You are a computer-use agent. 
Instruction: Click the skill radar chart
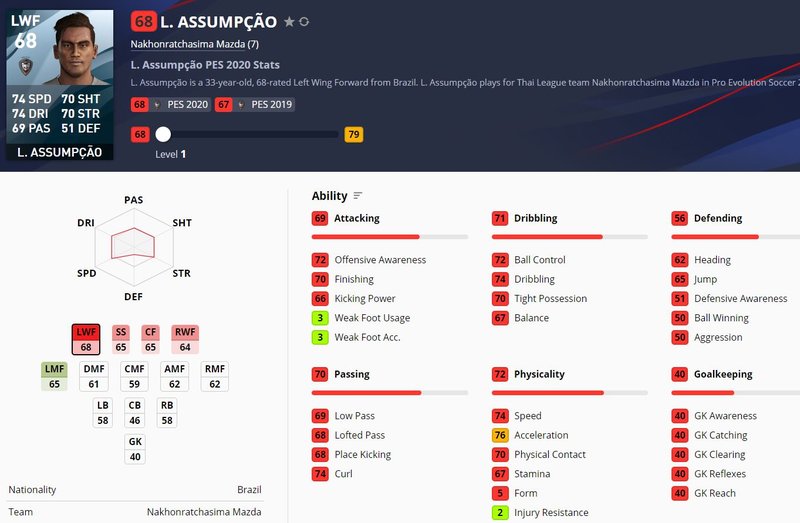[134, 247]
